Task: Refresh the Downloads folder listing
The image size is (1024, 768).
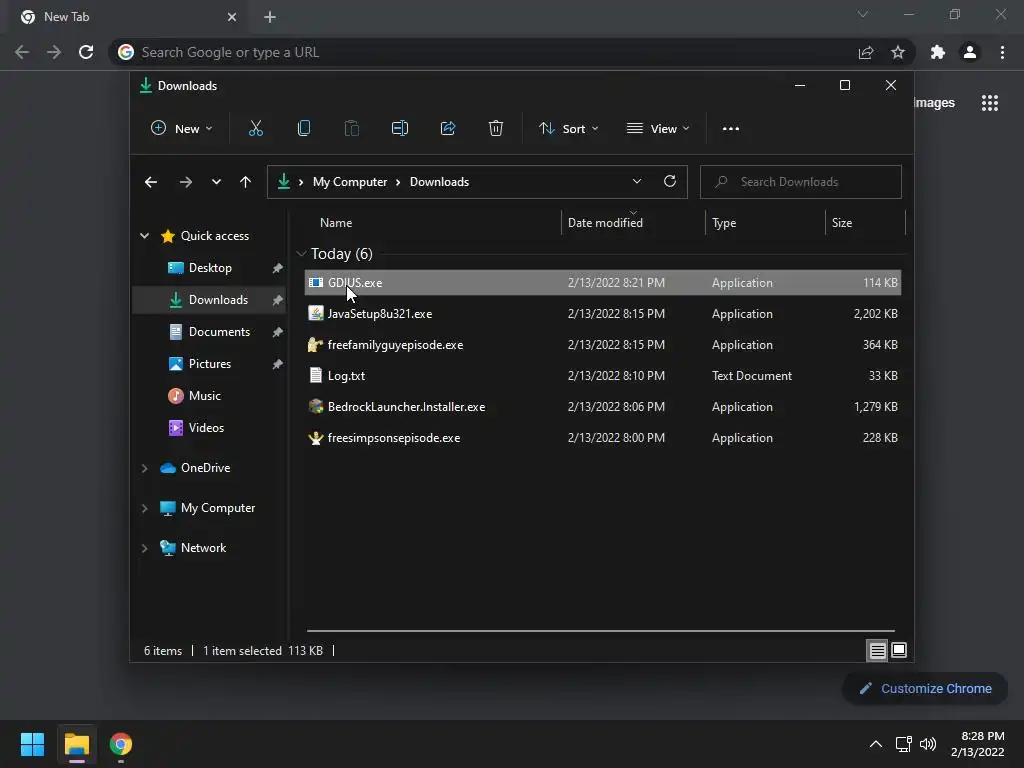Action: 669,182
